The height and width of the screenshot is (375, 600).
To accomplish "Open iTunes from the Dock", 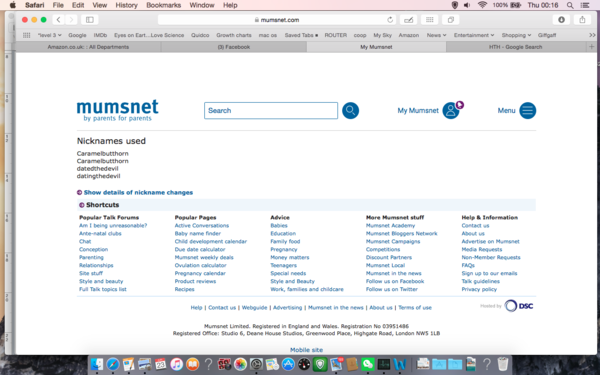I will [x=176, y=364].
